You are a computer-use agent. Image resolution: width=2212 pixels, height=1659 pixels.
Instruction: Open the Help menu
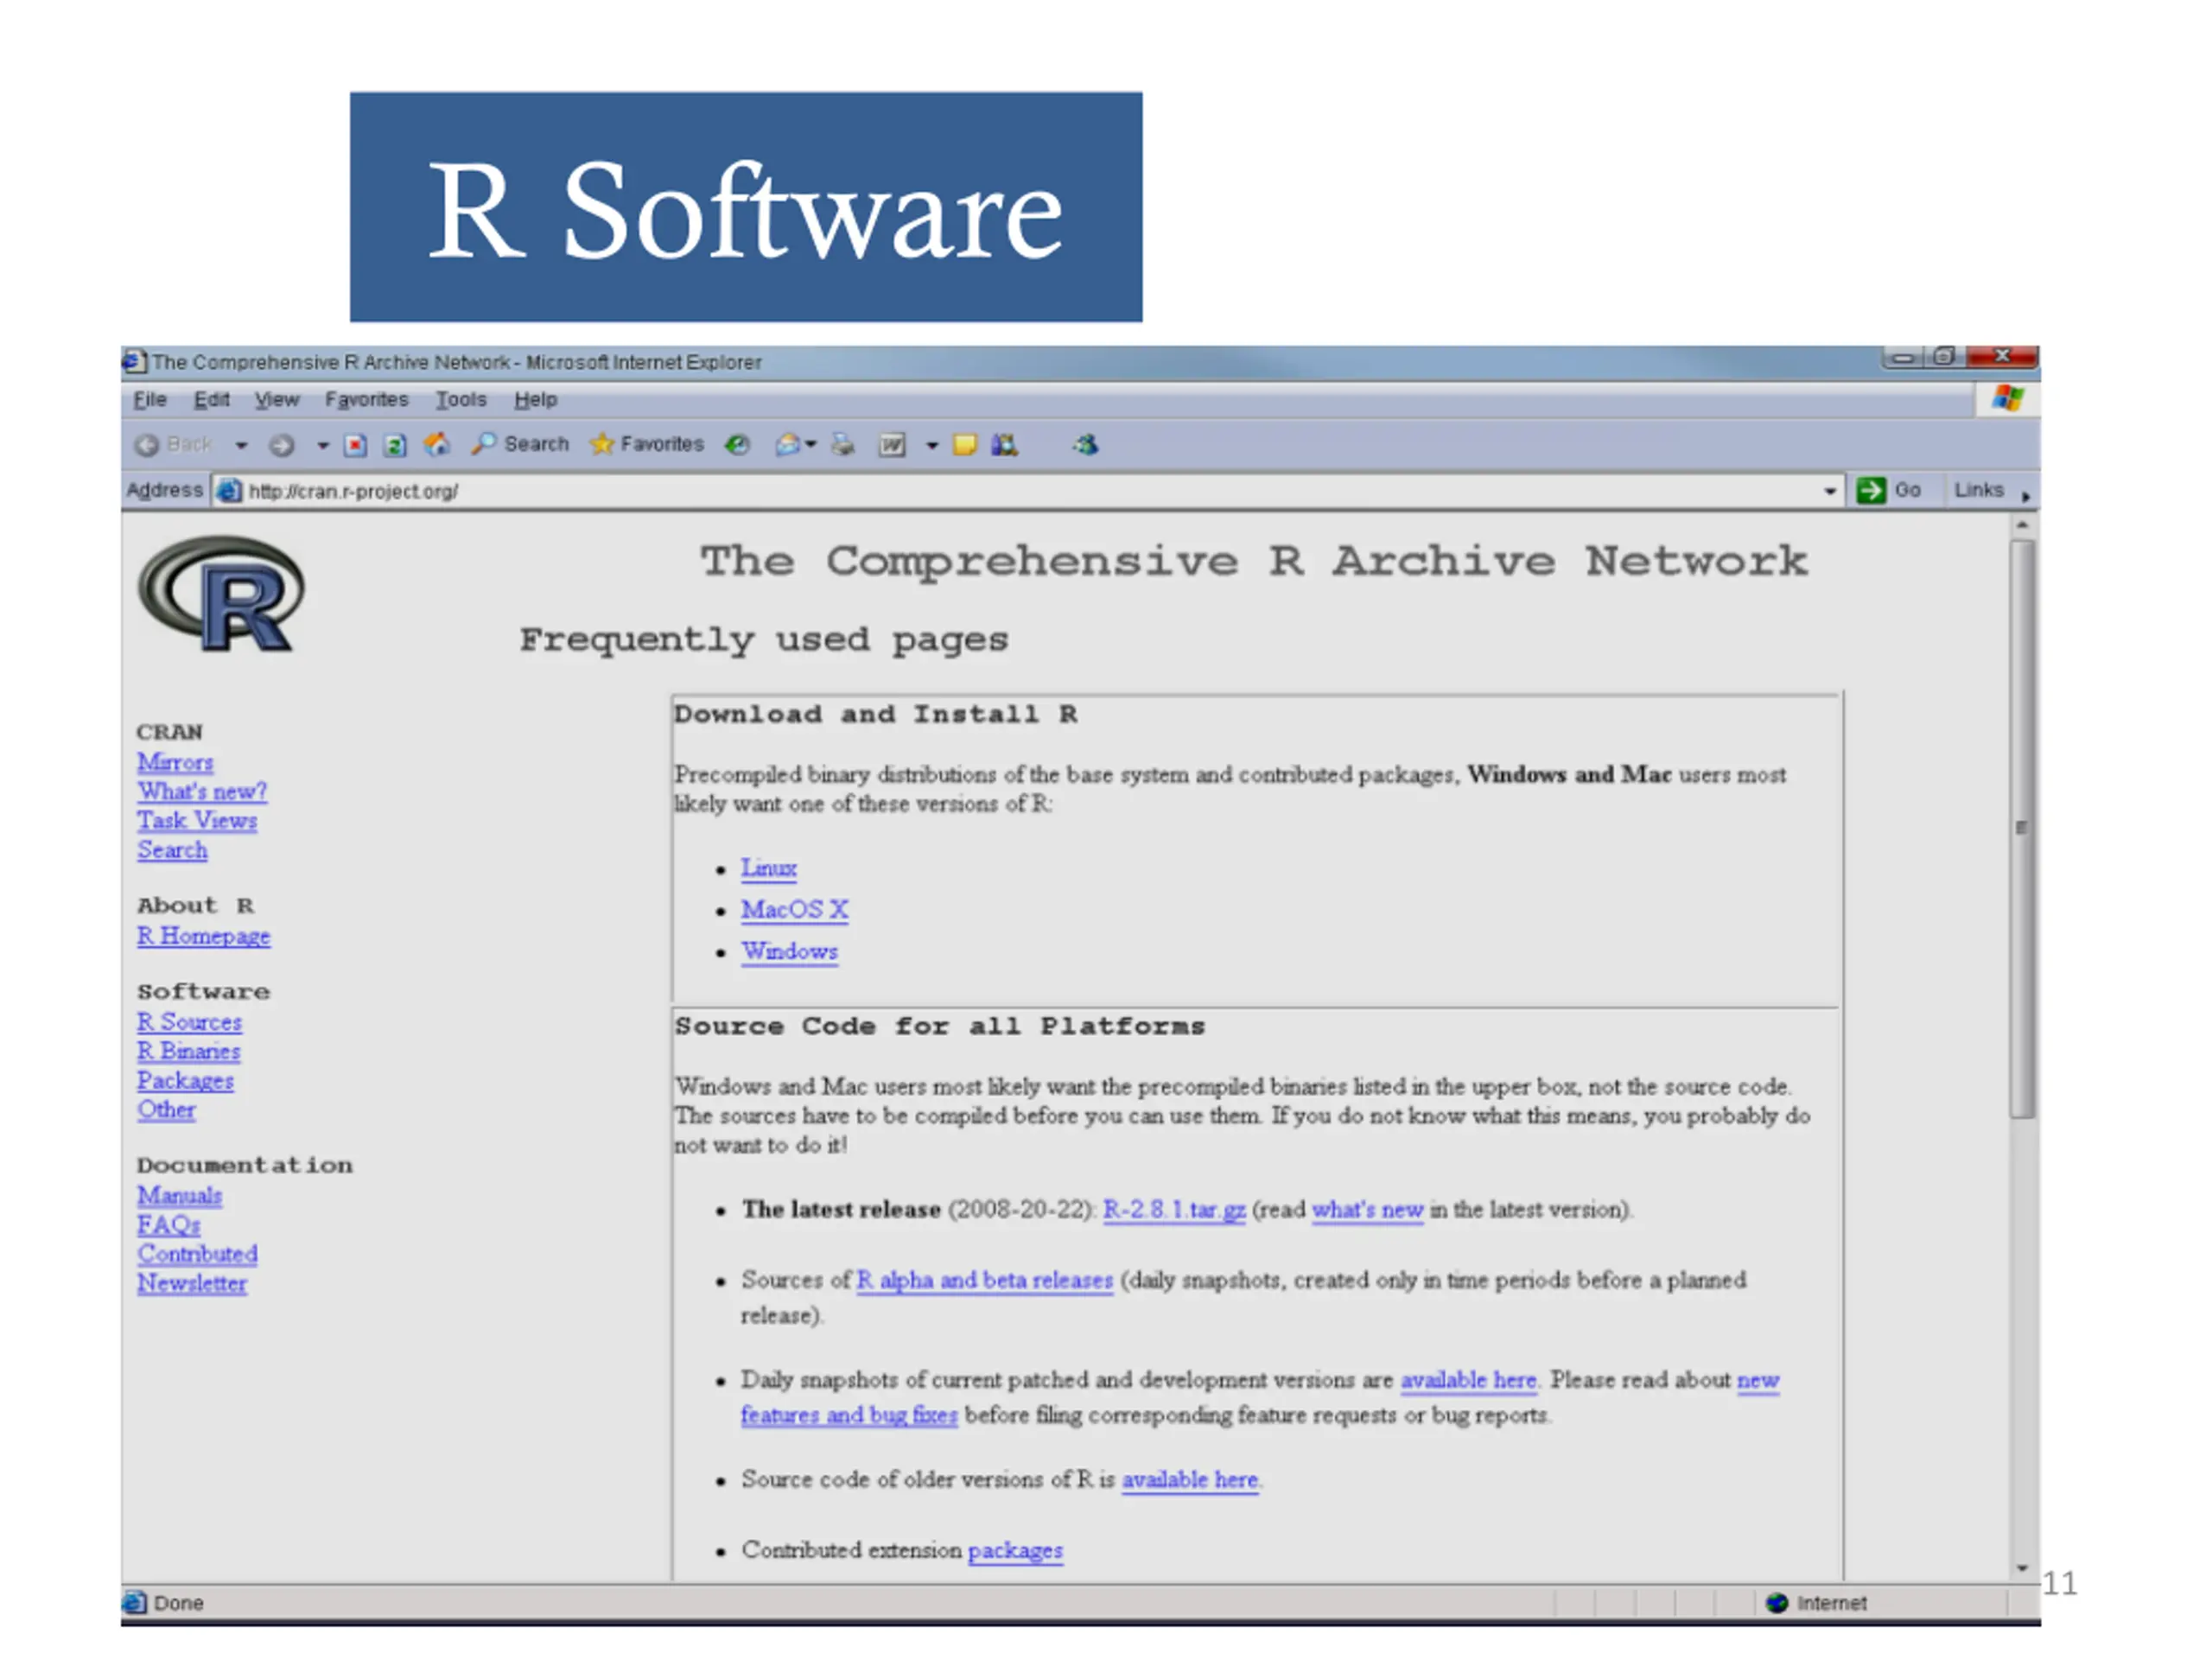[536, 399]
